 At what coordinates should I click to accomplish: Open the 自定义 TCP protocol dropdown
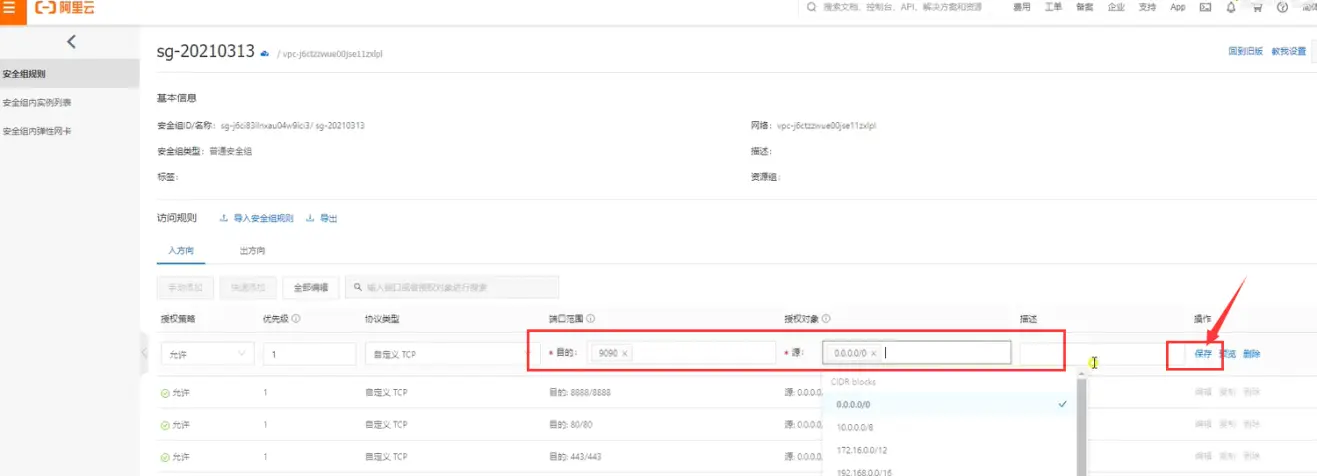[x=440, y=354]
